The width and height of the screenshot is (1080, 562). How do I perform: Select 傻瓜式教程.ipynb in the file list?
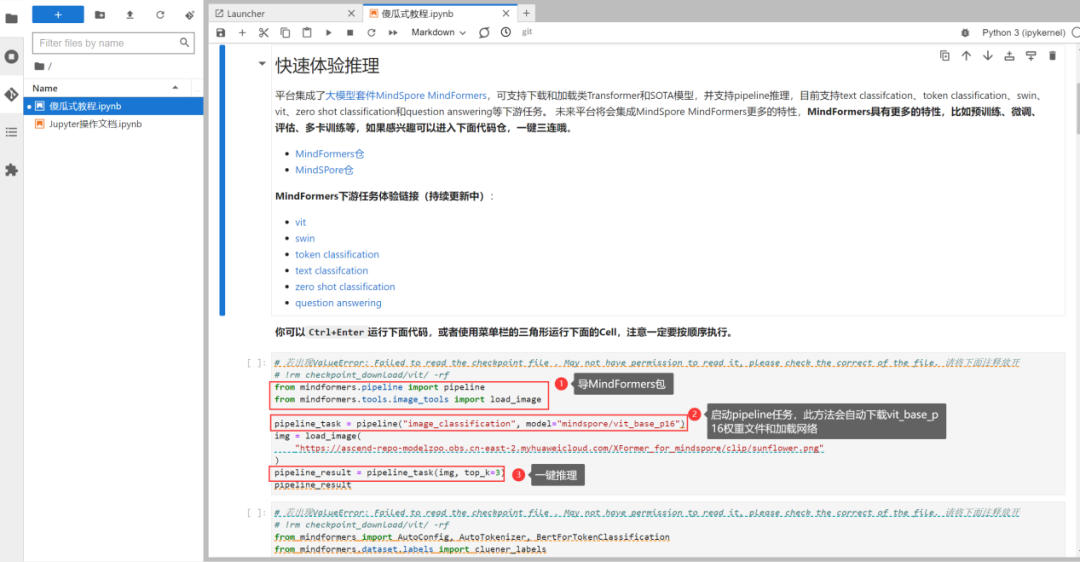pos(114,106)
